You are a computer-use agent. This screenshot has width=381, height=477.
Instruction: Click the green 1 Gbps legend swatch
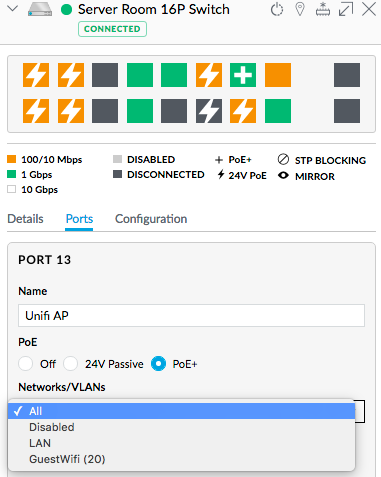[12, 174]
